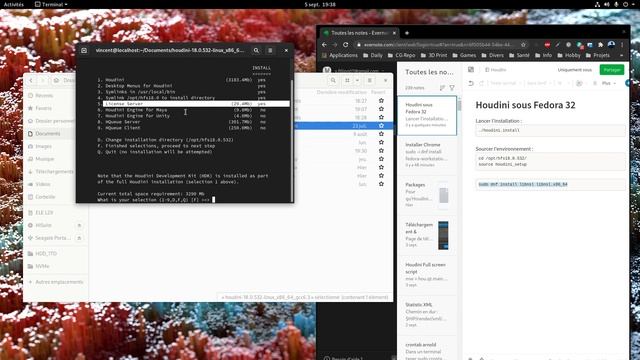Expand the note to full screen
The width and height of the screenshot is (640, 360).
coord(471,70)
